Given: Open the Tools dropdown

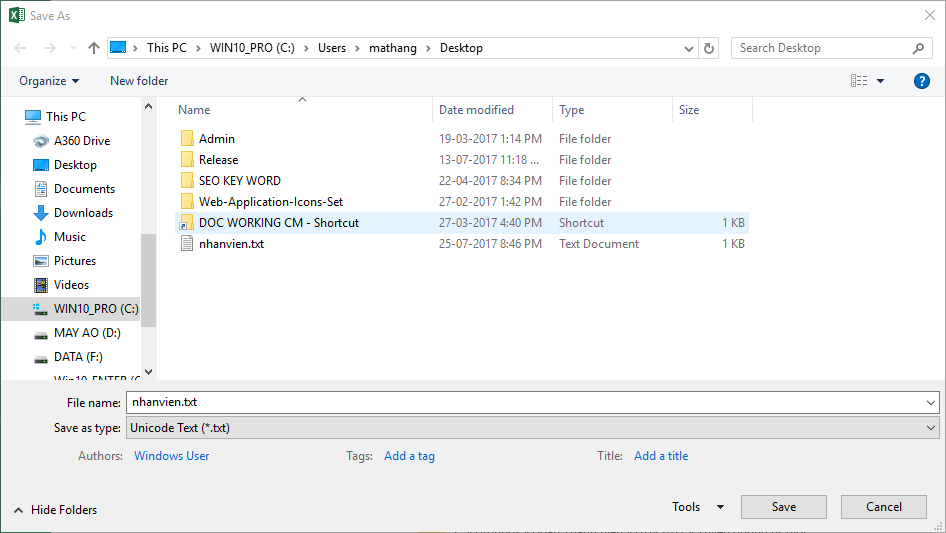Looking at the screenshot, I should [x=698, y=507].
